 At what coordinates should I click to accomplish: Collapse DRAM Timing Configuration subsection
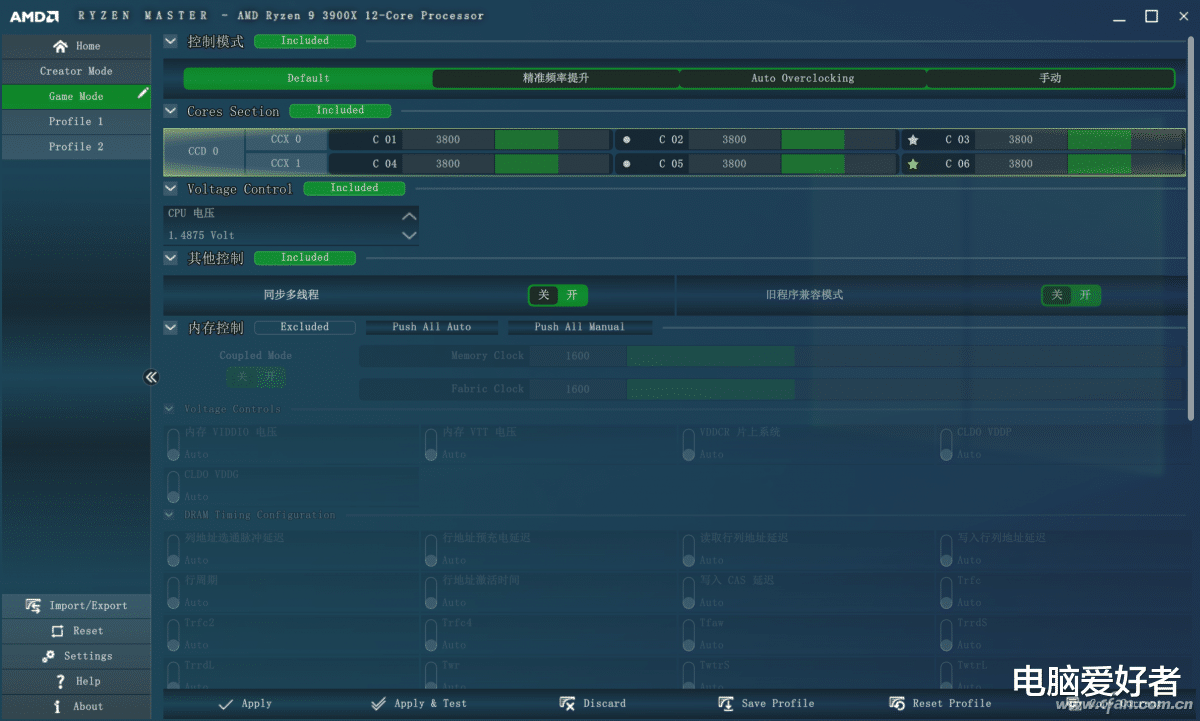coord(170,515)
